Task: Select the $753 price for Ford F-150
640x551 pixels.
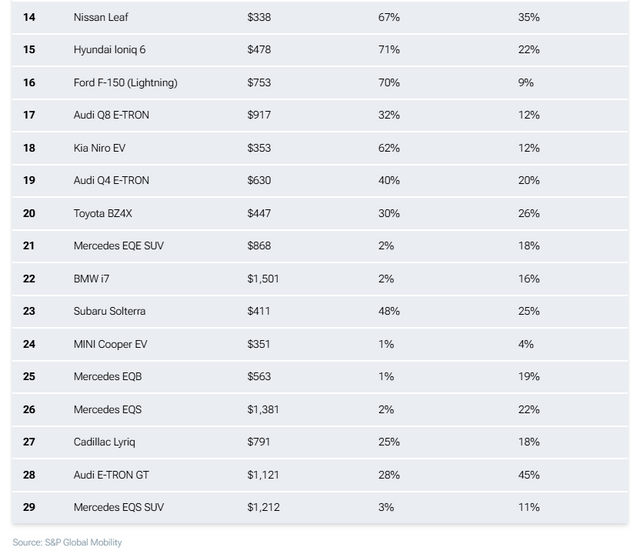Action: pyautogui.click(x=259, y=83)
